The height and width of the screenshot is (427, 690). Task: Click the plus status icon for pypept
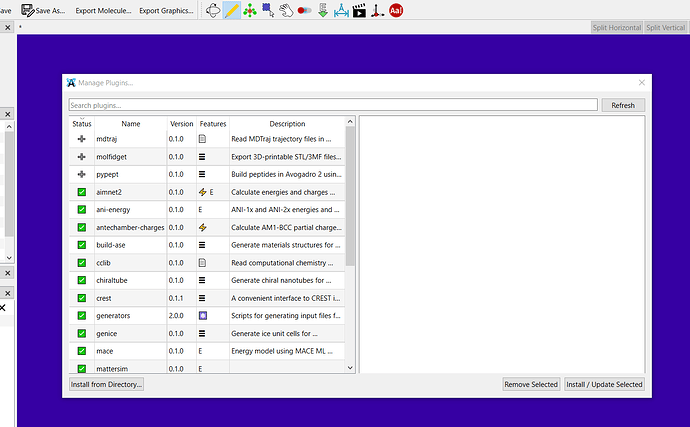(x=81, y=174)
